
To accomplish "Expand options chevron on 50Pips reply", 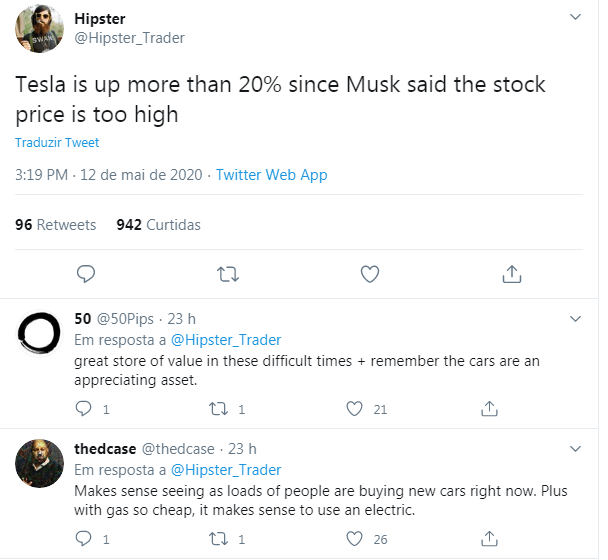I will [x=575, y=319].
